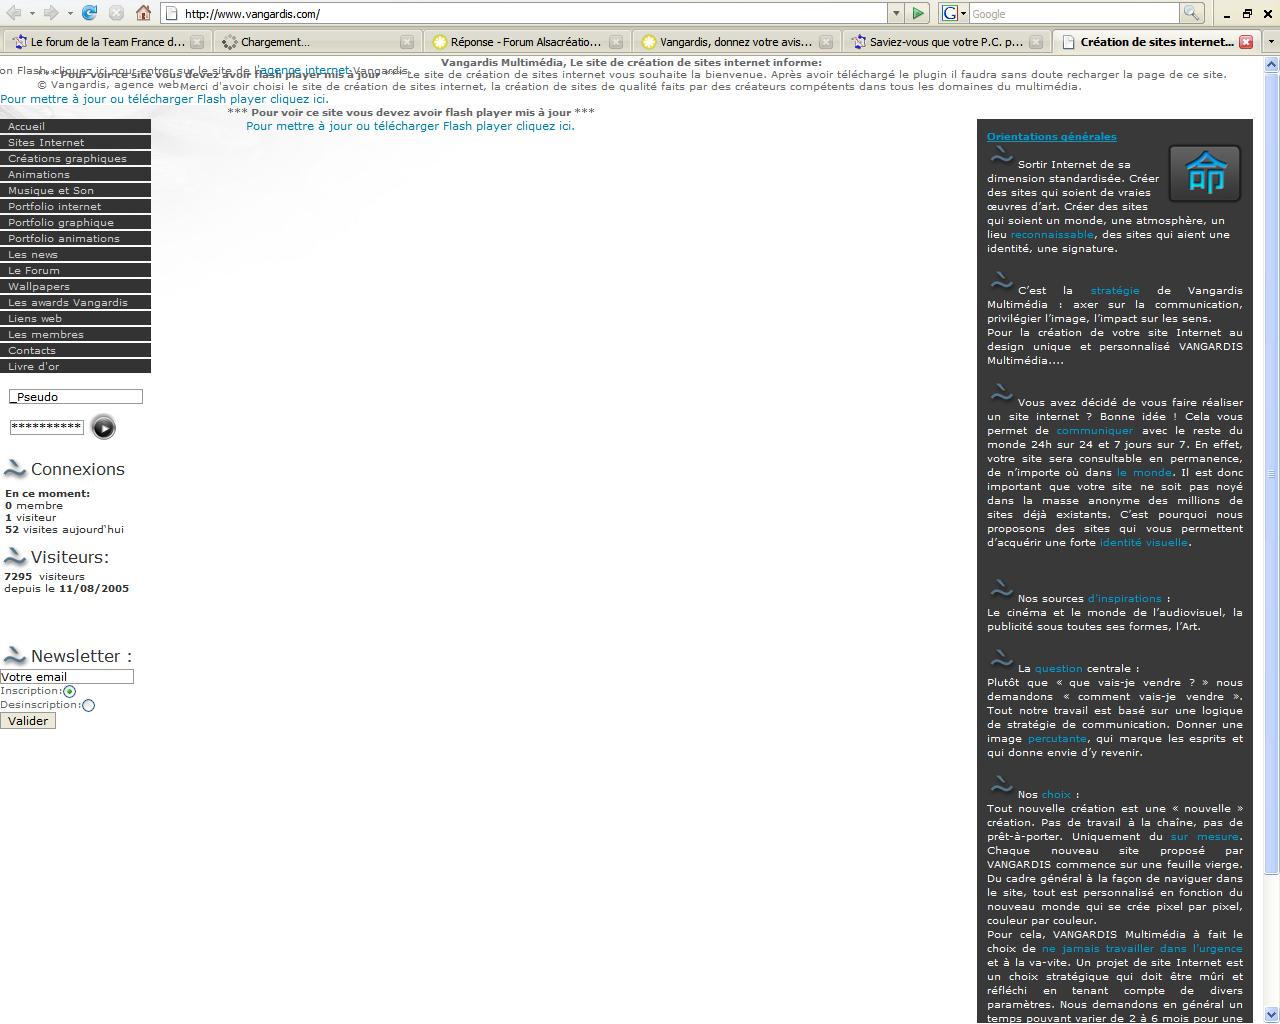The image size is (1280, 1024).
Task: Open Livre d'or menu item
Action: [x=75, y=366]
